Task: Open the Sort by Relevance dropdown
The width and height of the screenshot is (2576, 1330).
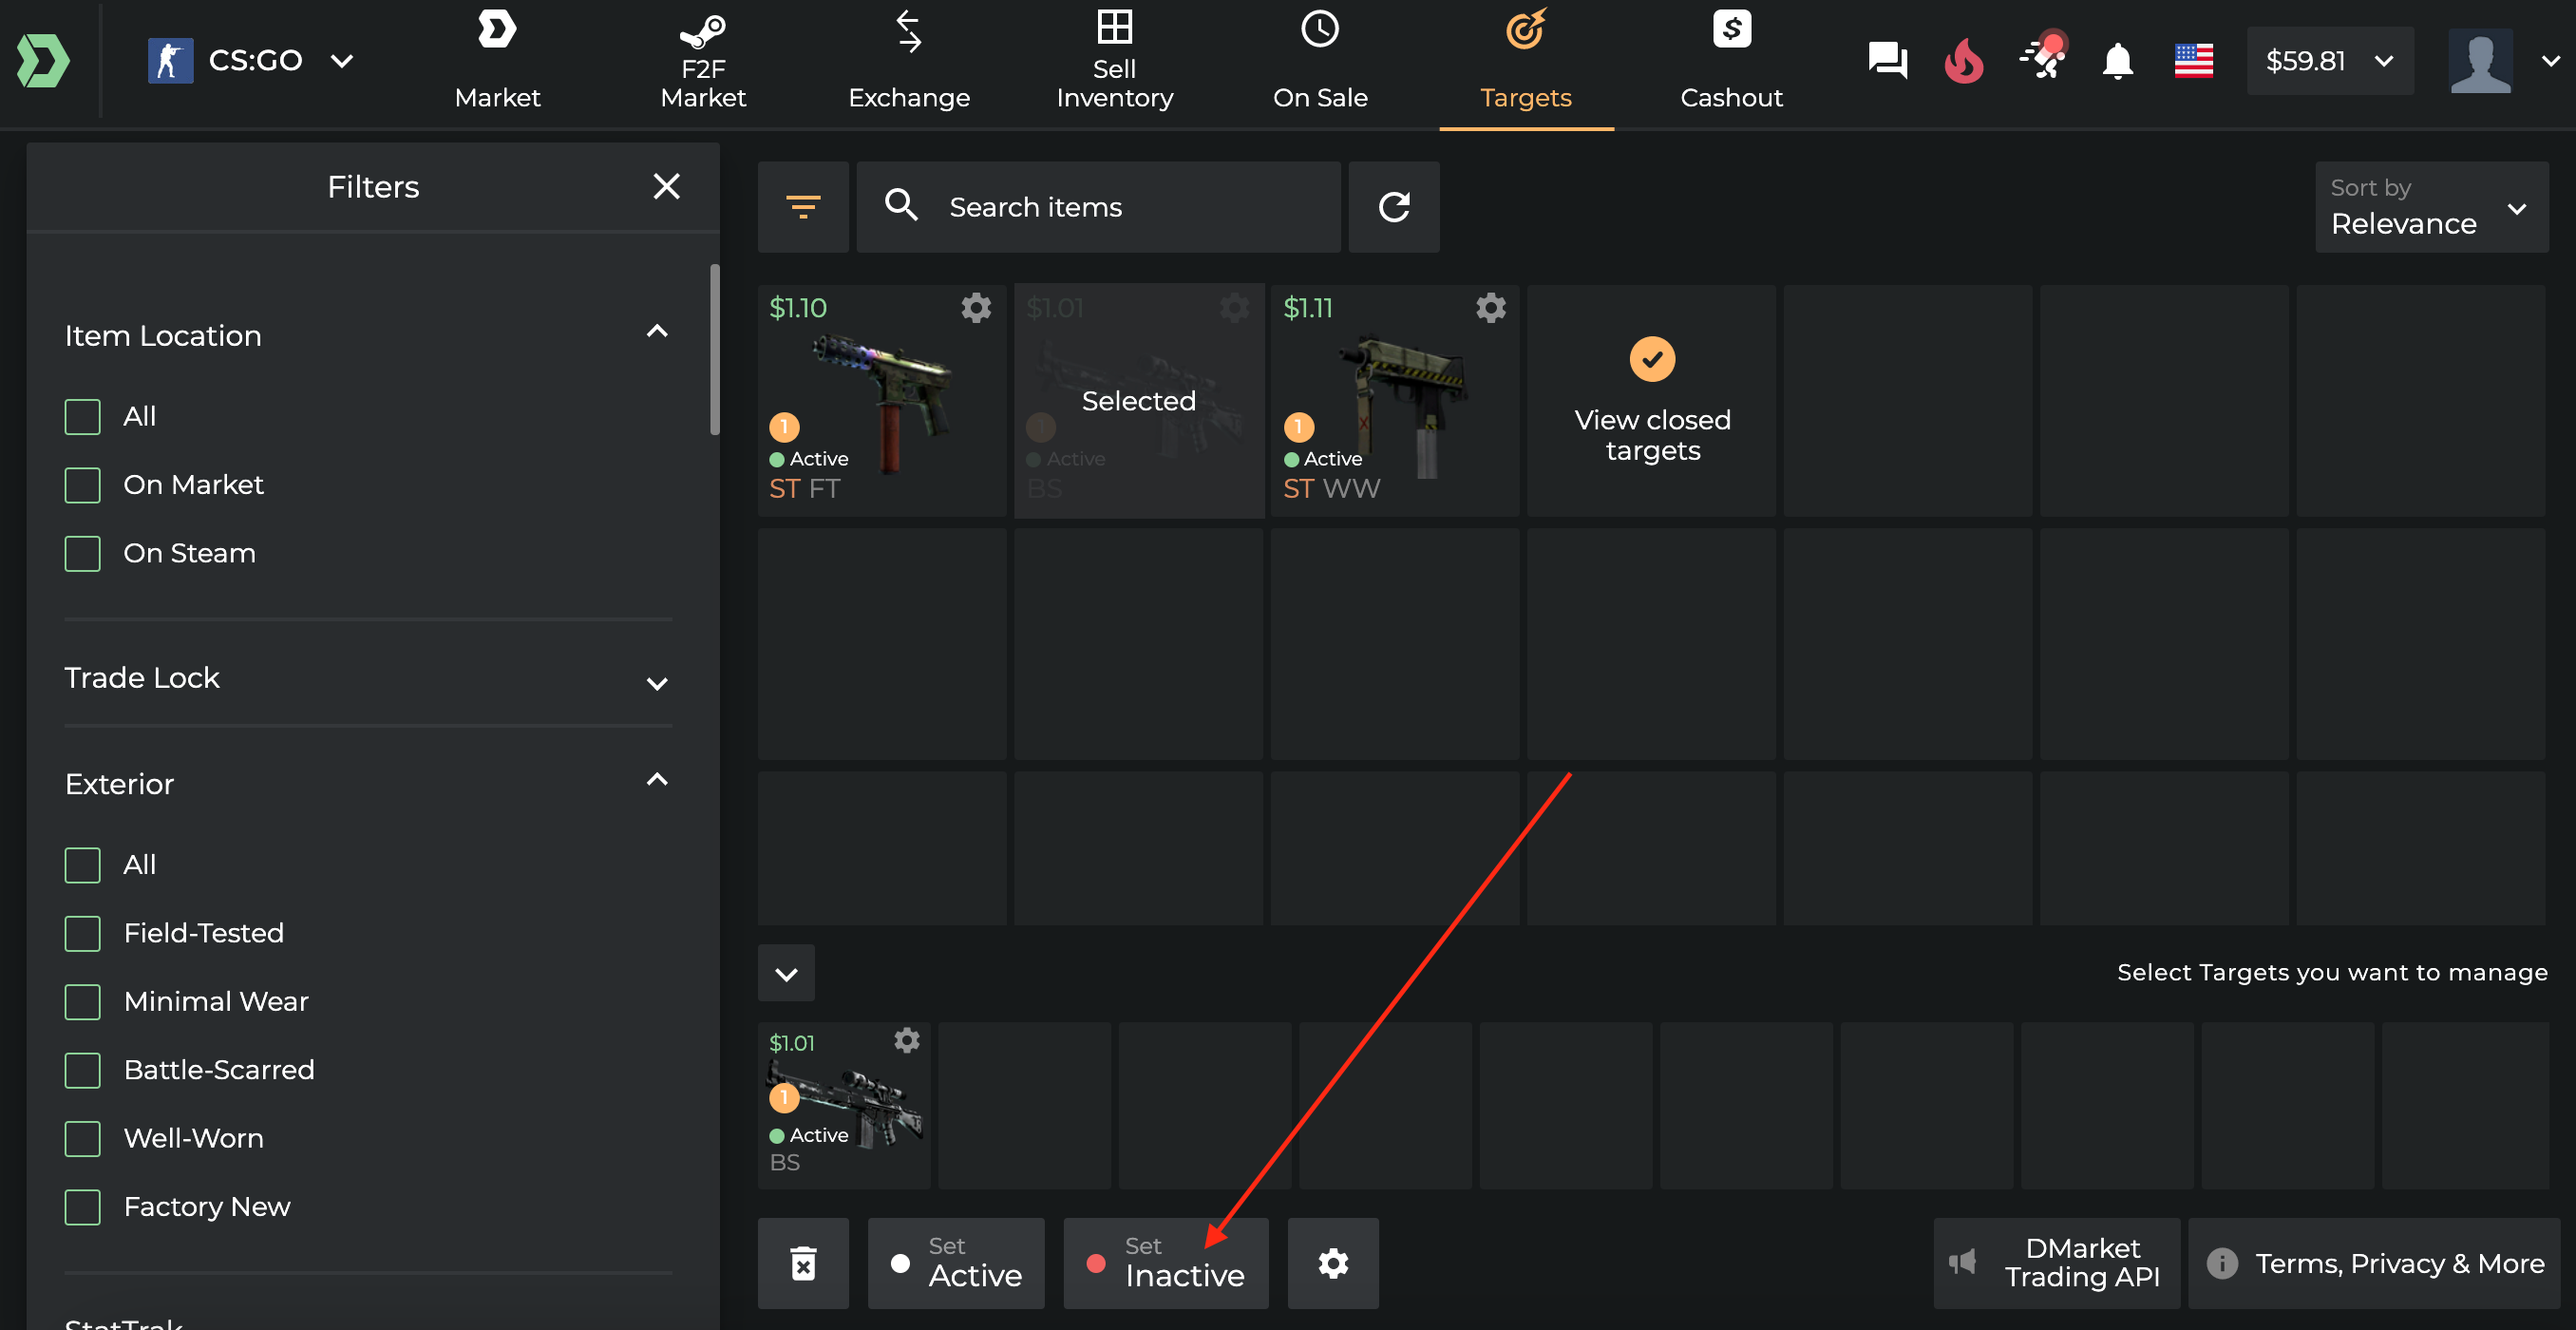Action: click(x=2431, y=207)
